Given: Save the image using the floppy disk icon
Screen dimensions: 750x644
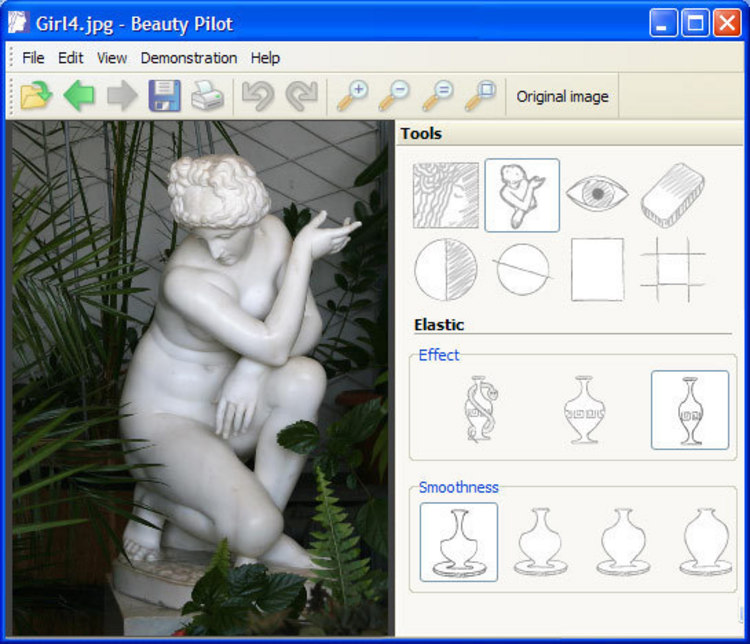Looking at the screenshot, I should coord(164,96).
